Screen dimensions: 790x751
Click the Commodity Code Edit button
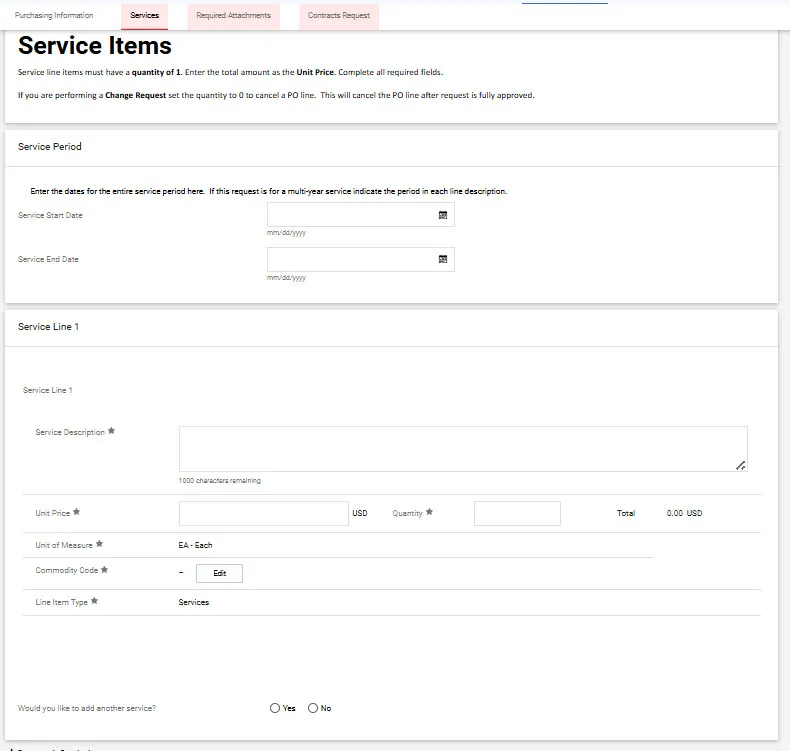click(219, 573)
